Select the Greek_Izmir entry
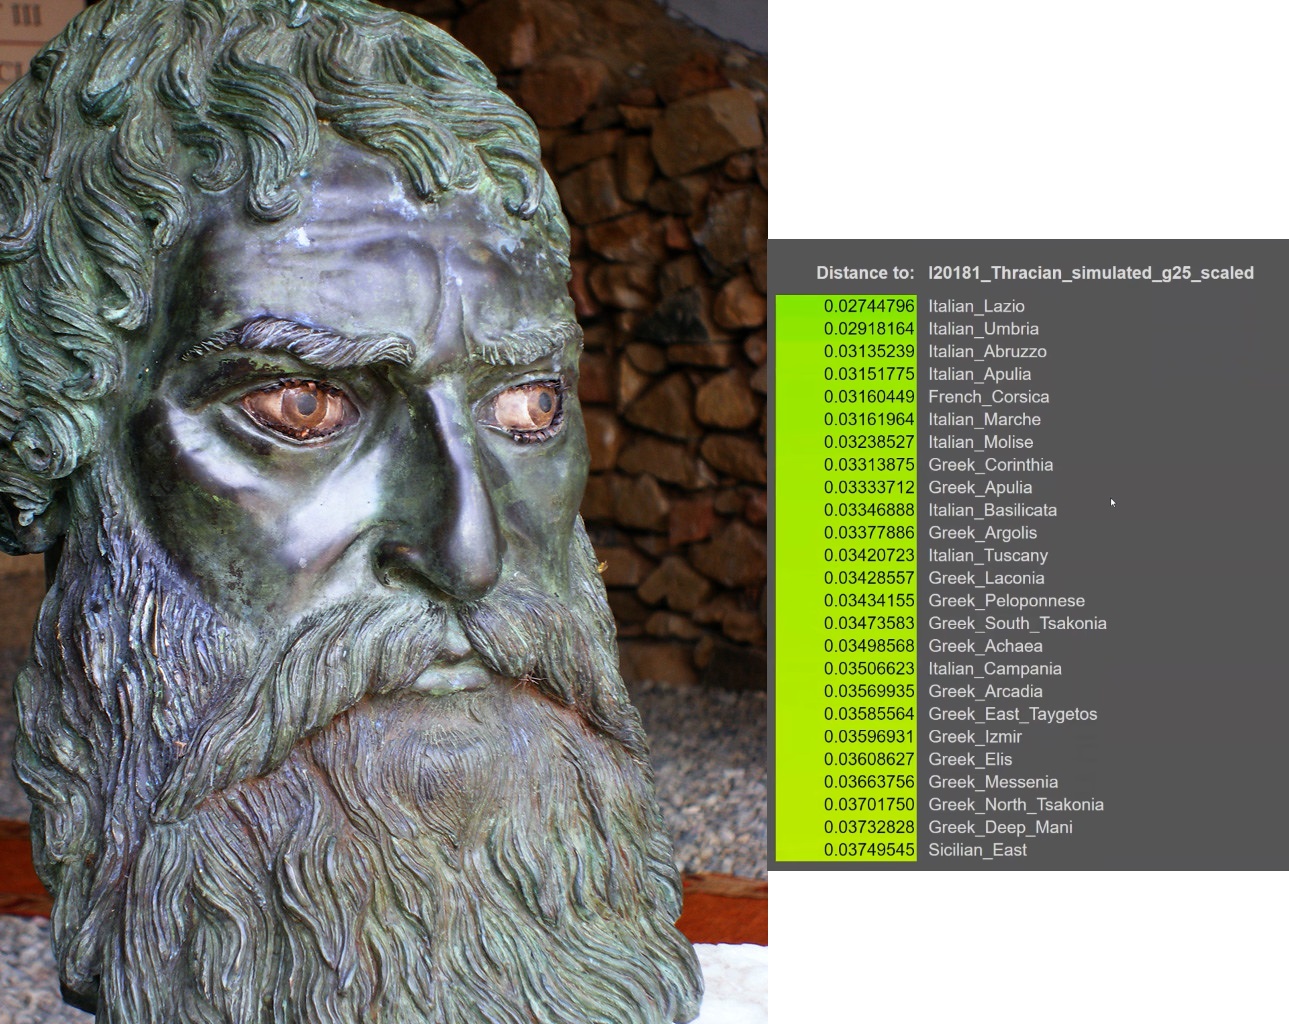This screenshot has height=1024, width=1289. point(975,737)
